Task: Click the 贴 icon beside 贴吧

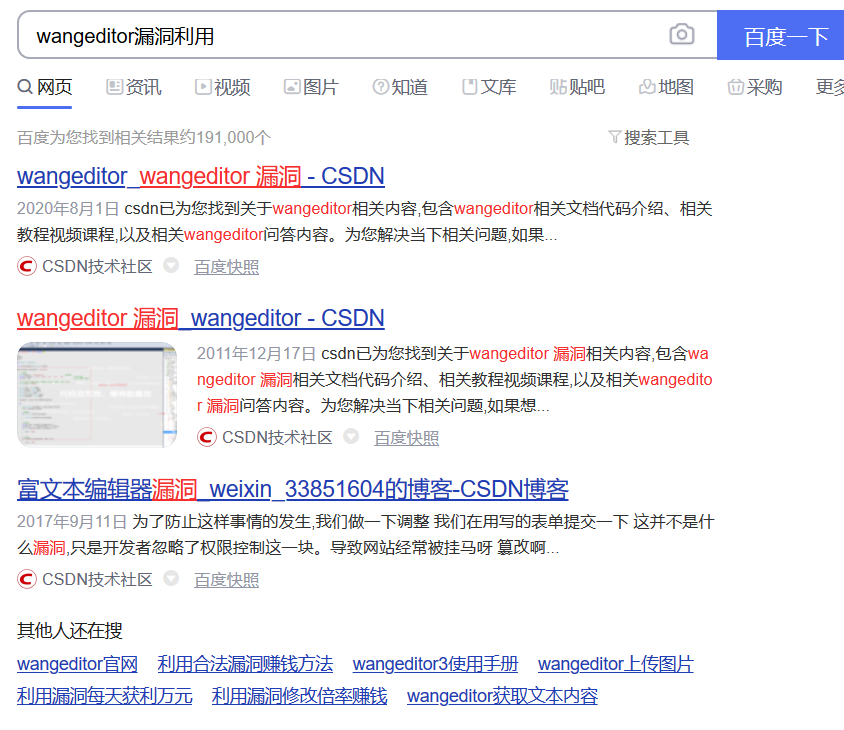Action: click(x=558, y=86)
